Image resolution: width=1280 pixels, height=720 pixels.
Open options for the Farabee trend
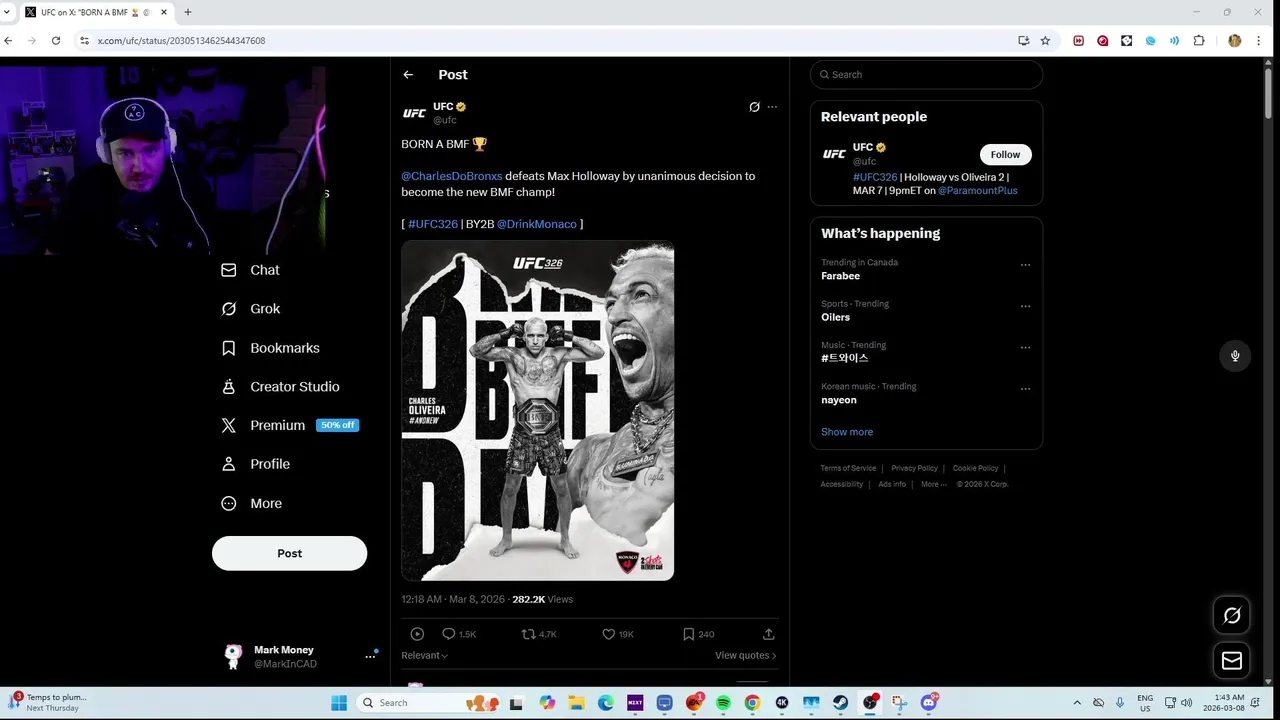[1025, 265]
